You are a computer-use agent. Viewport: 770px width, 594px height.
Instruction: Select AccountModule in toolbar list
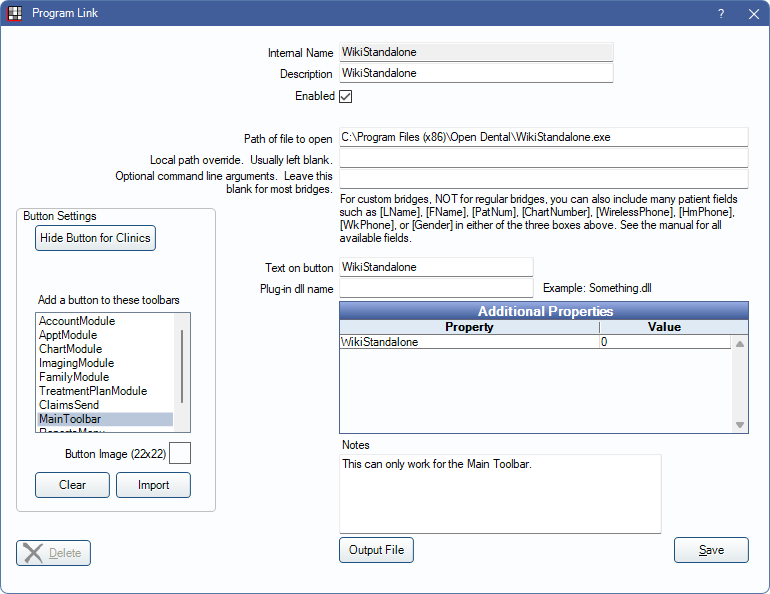tap(77, 321)
